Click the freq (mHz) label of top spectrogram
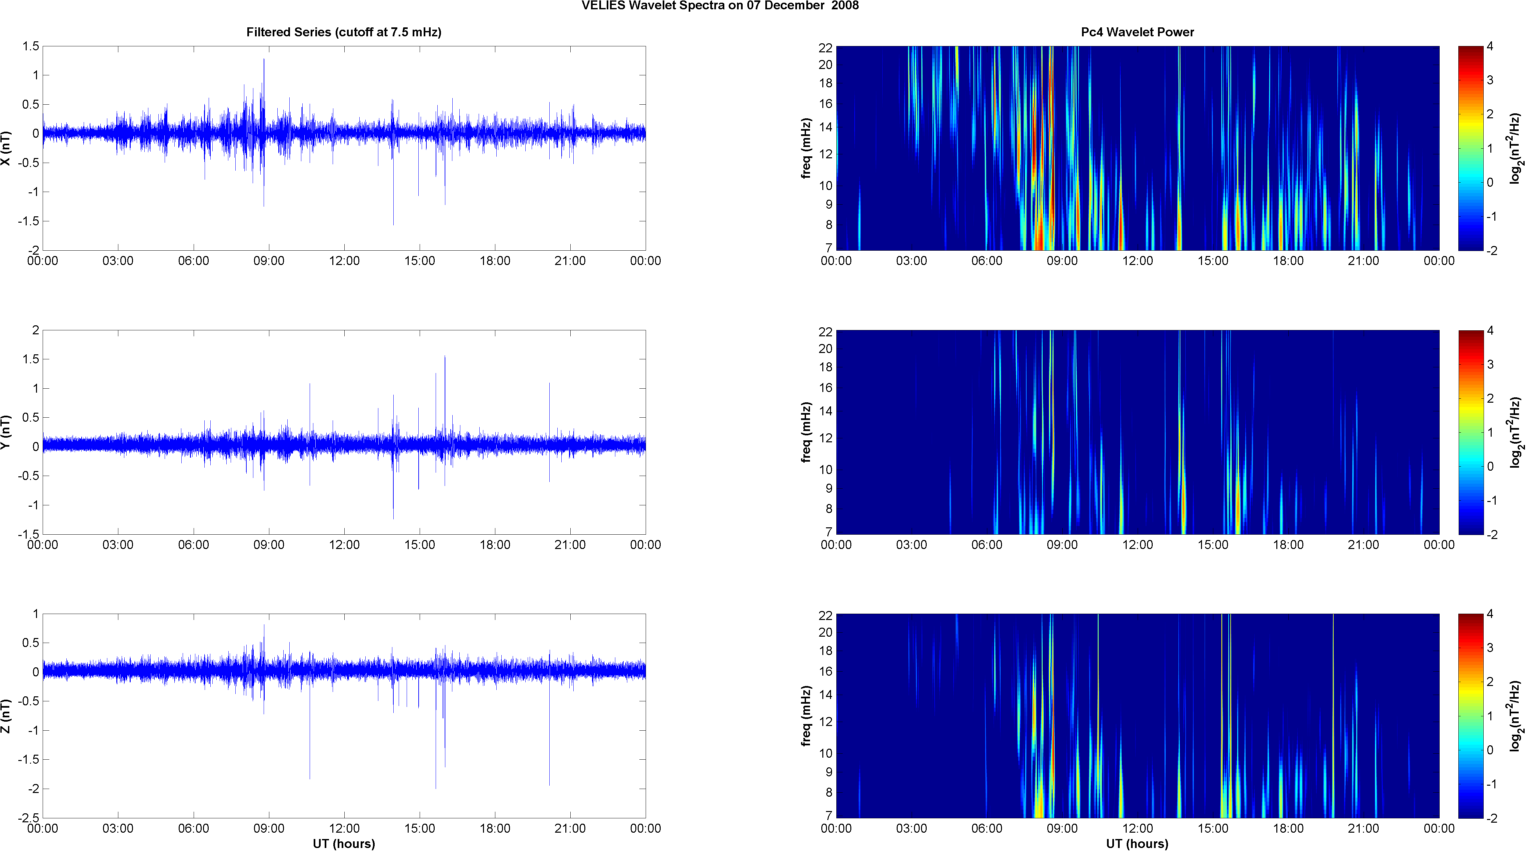Screen dimensions: 1526x851 click(x=806, y=148)
